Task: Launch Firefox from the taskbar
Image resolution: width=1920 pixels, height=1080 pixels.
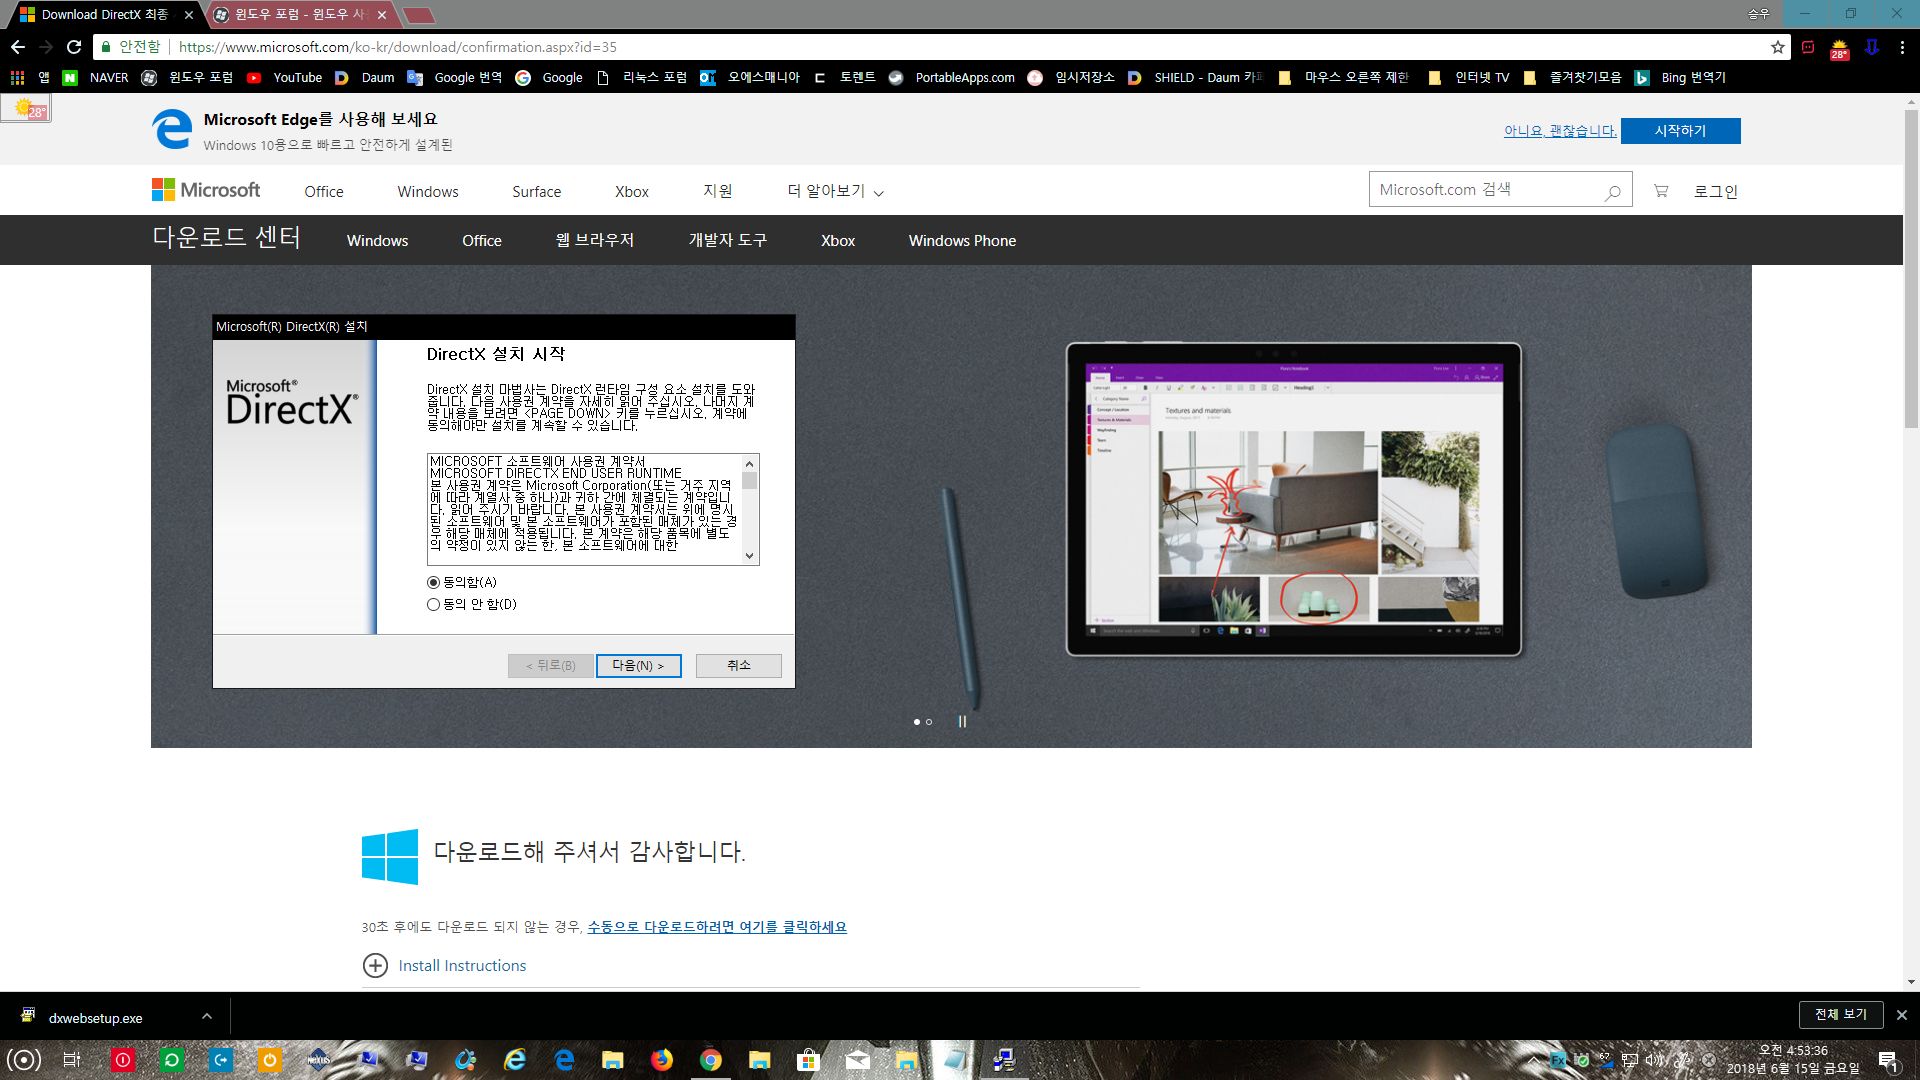Action: pyautogui.click(x=662, y=1059)
